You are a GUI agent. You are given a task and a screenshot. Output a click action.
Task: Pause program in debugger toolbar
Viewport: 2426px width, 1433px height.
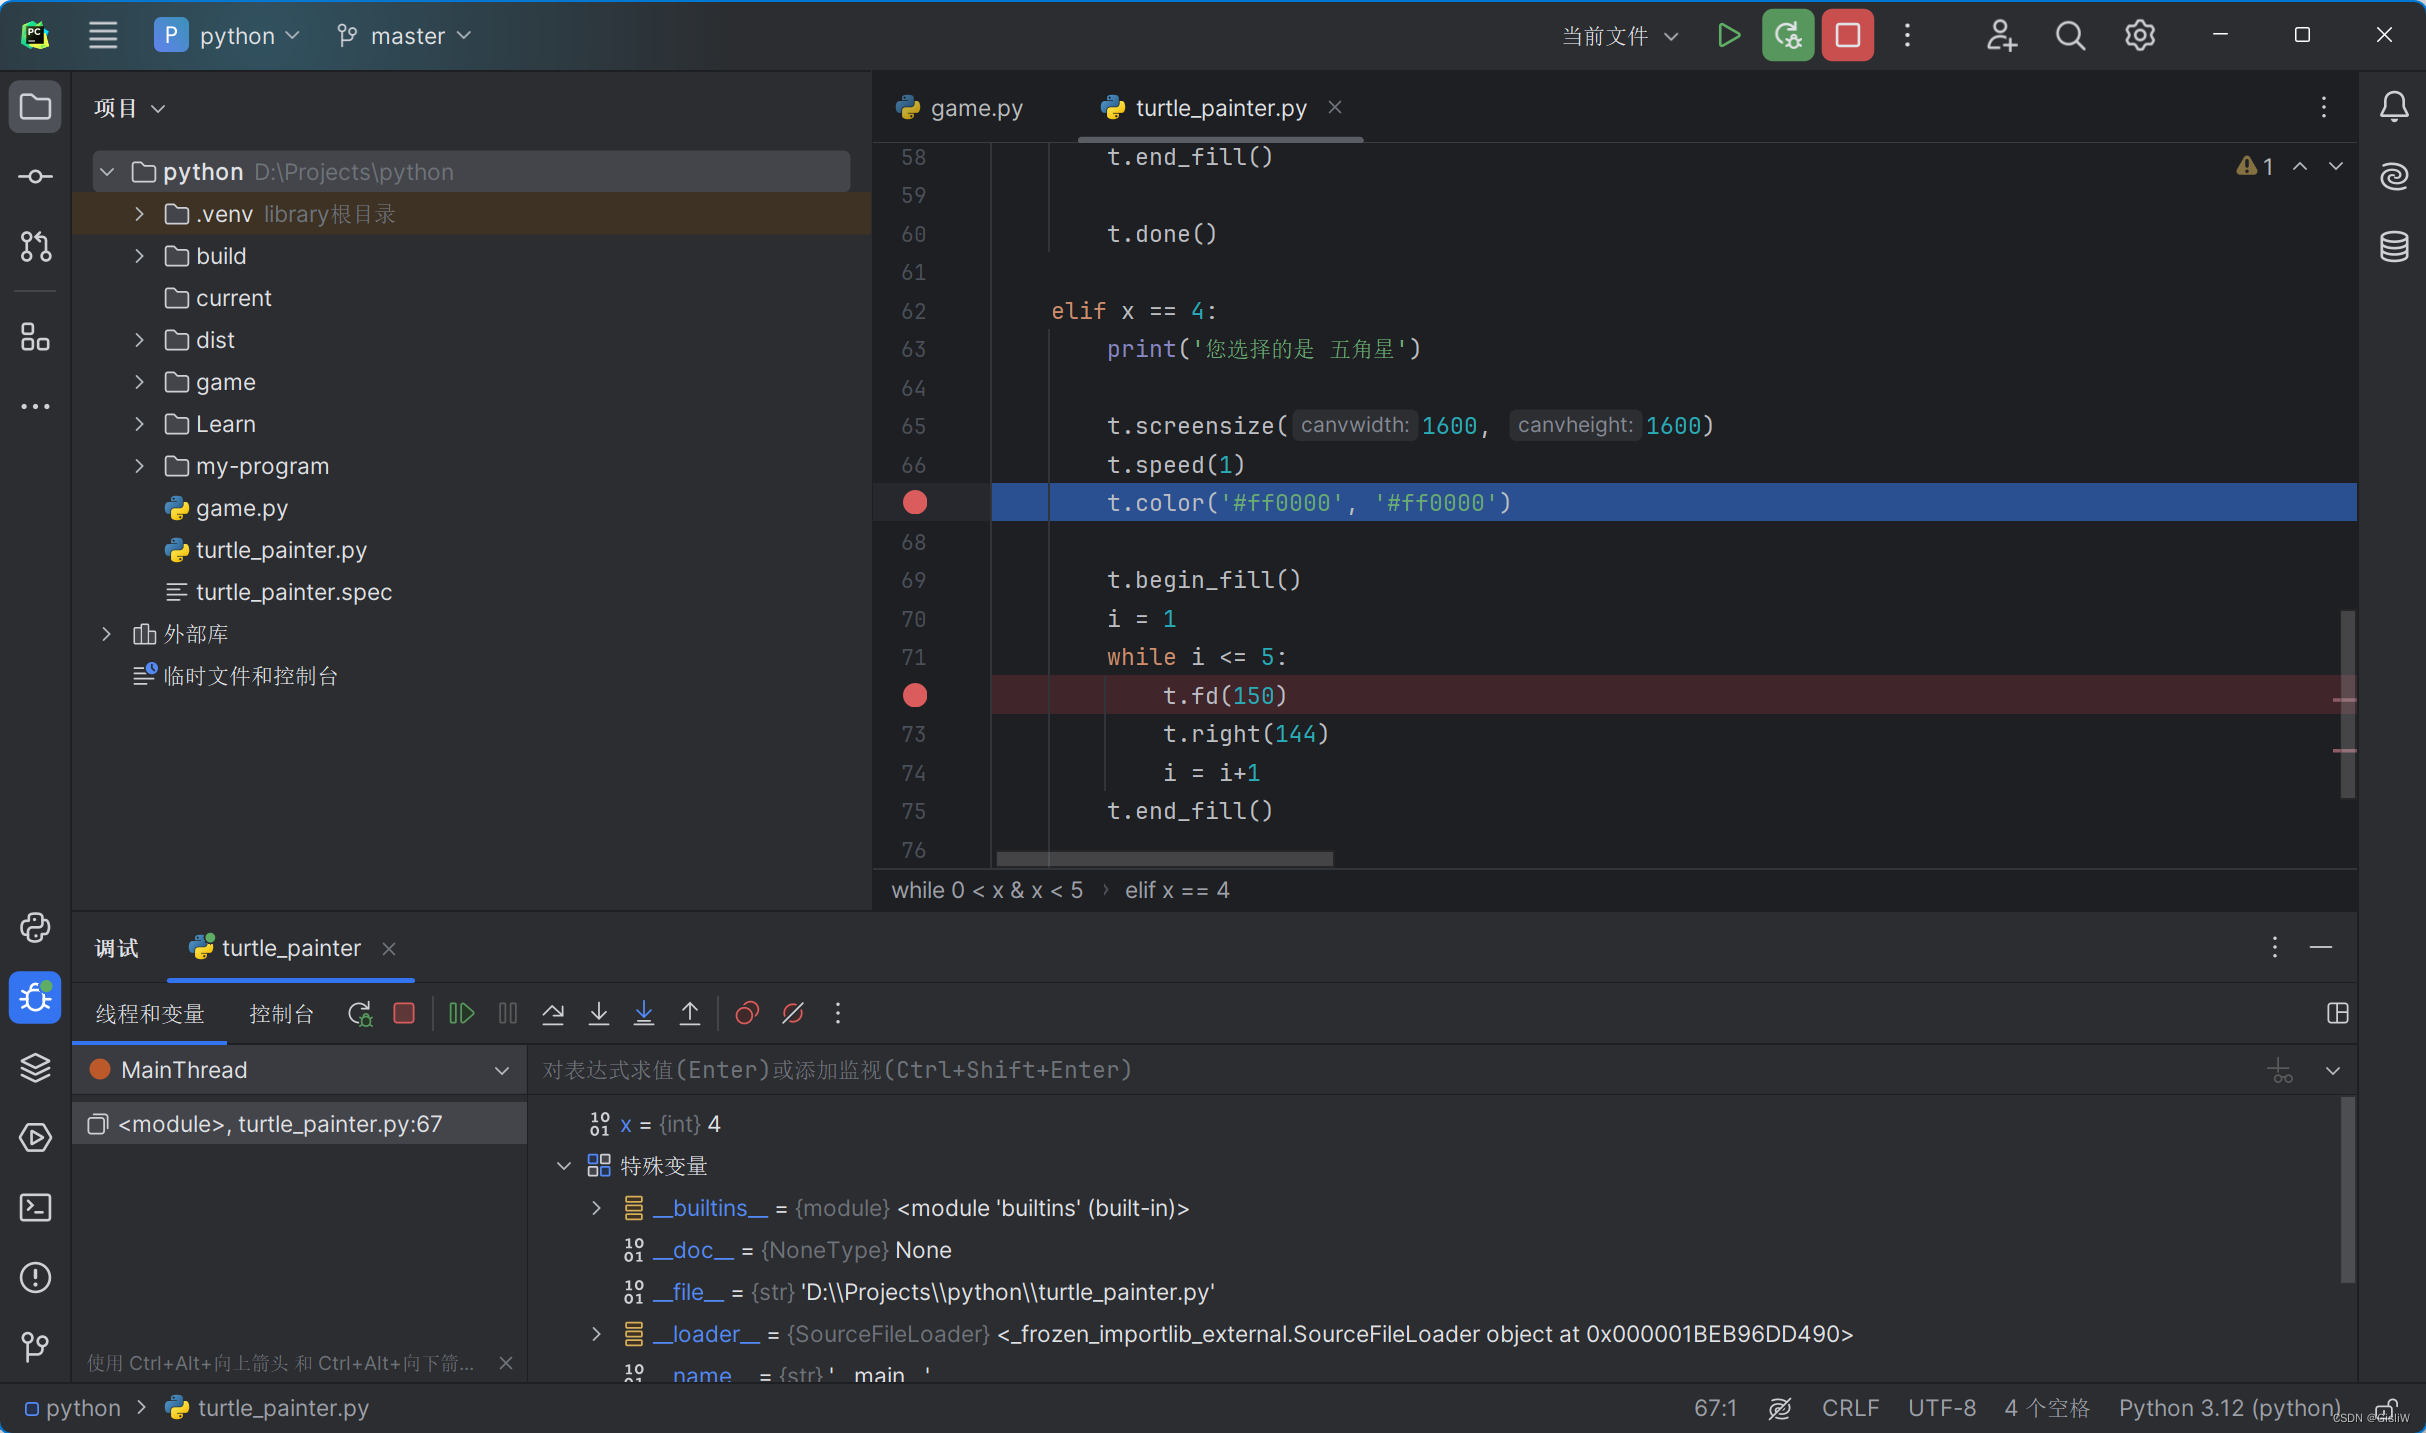tap(508, 1013)
